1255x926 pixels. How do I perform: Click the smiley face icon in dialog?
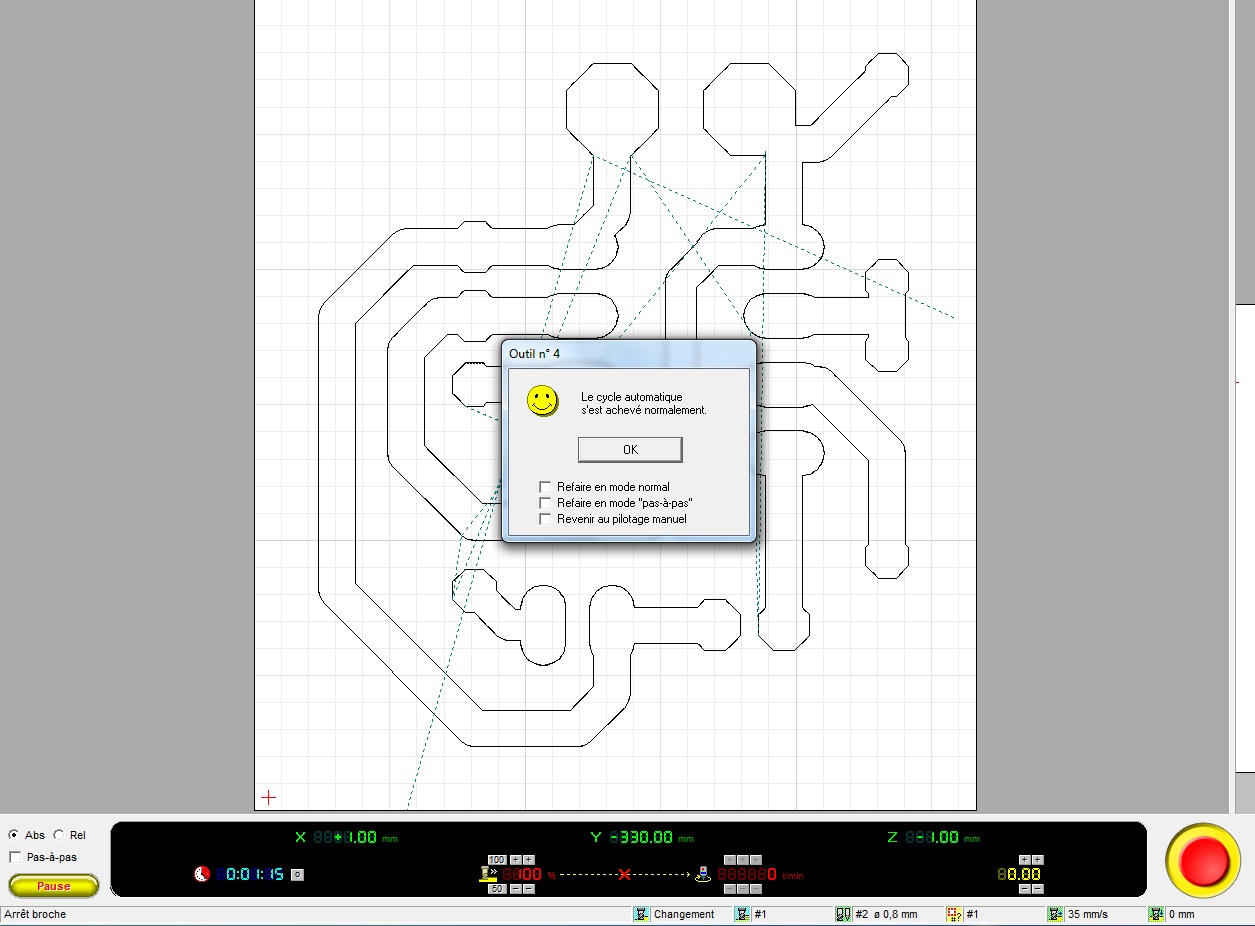coord(543,401)
